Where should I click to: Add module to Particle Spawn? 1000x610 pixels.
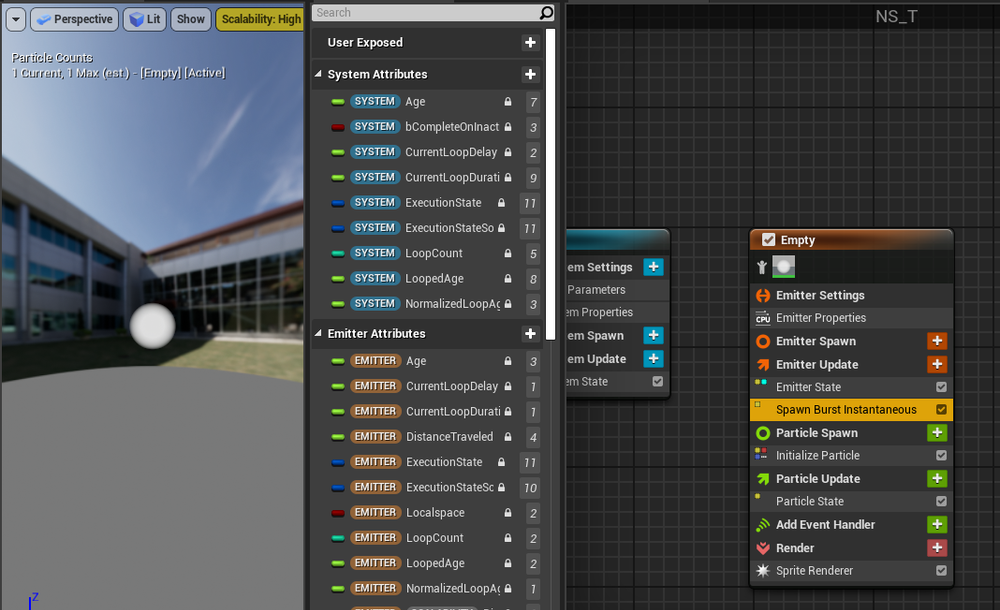tap(937, 433)
